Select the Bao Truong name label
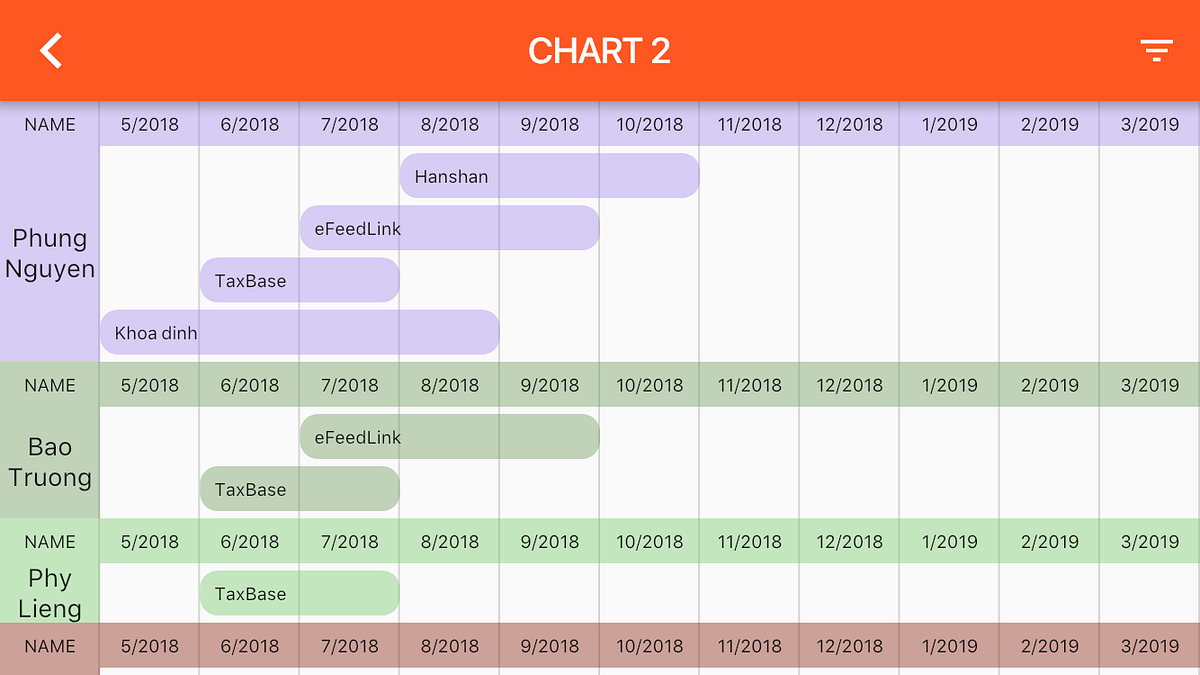The width and height of the screenshot is (1200, 675). pos(49,462)
